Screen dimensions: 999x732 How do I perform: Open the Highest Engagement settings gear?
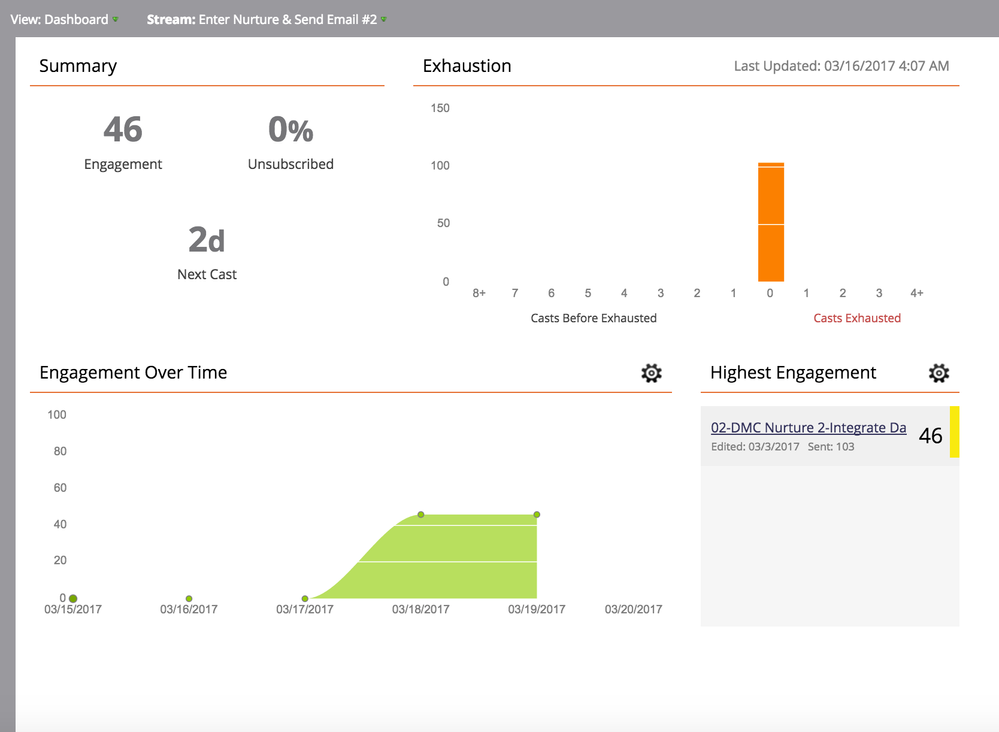(x=938, y=373)
